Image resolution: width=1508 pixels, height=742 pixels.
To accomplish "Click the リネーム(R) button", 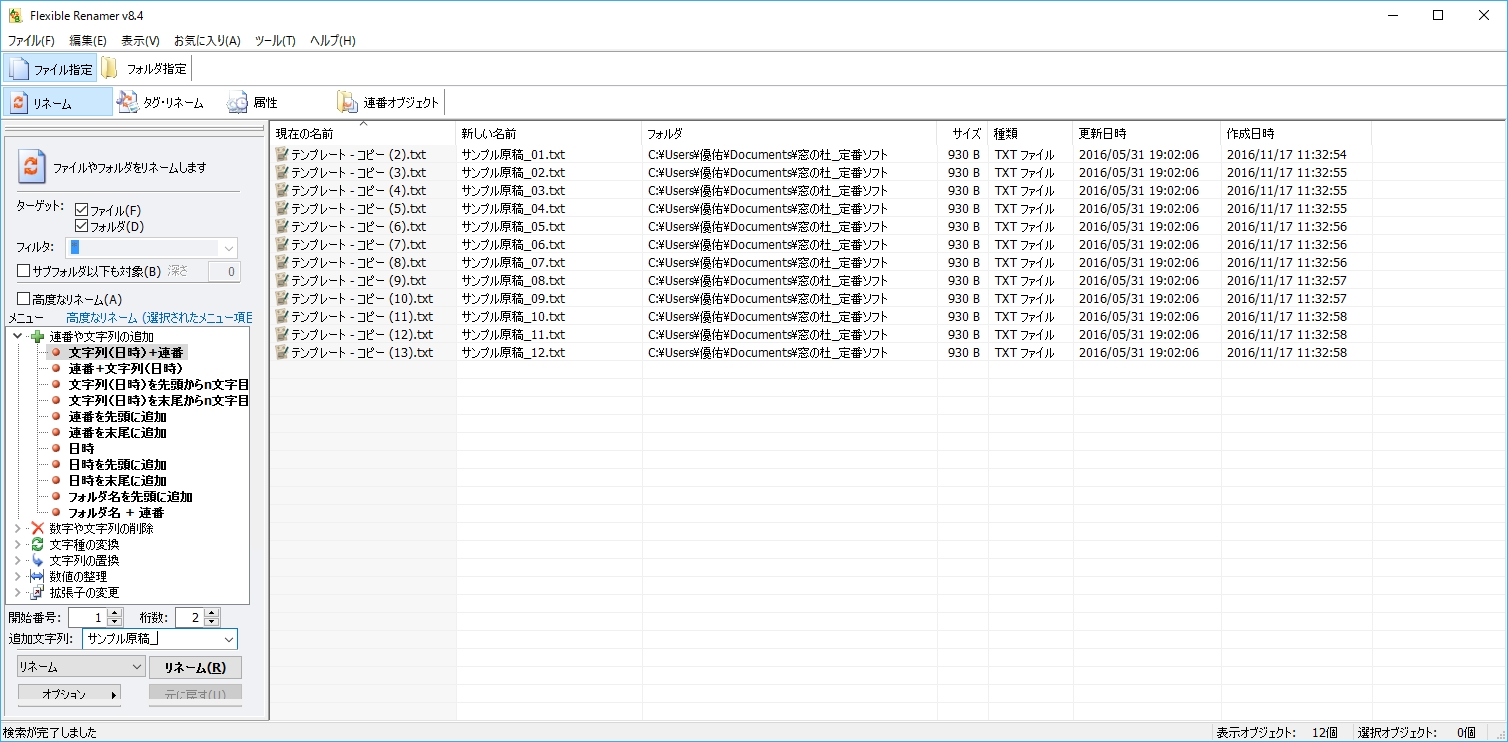I will 195,668.
